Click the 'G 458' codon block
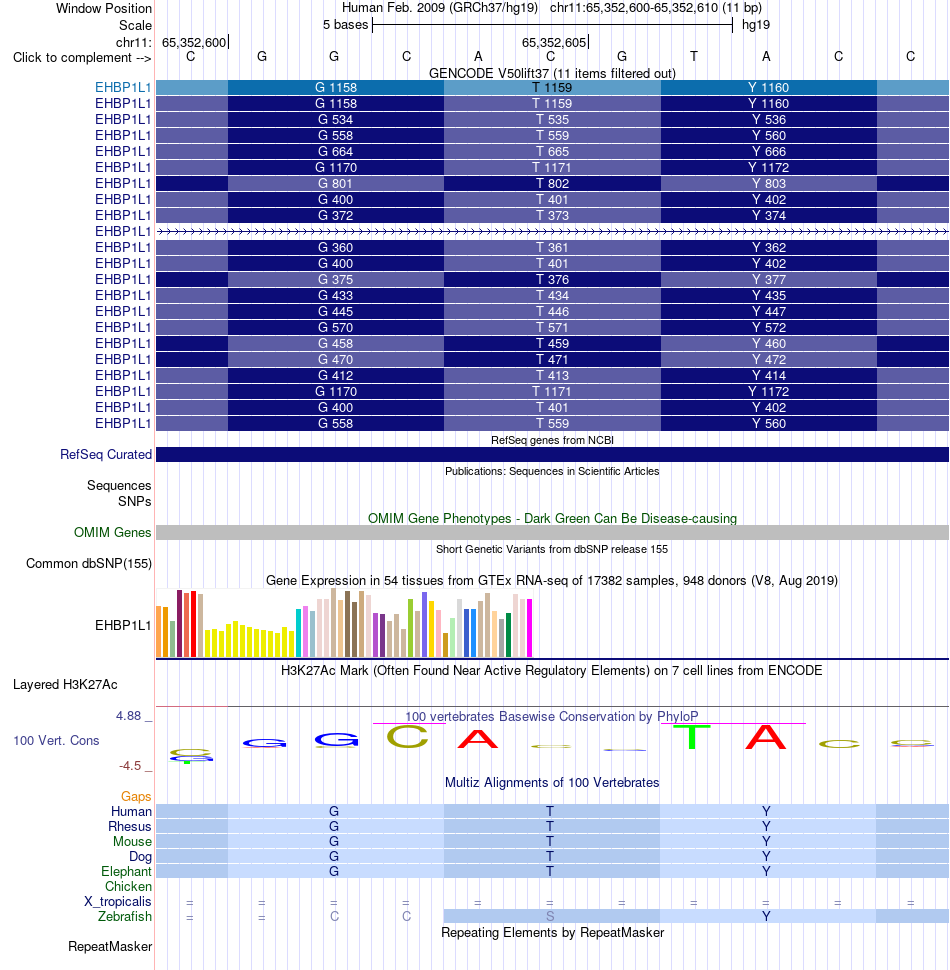This screenshot has width=950, height=970. click(335, 344)
